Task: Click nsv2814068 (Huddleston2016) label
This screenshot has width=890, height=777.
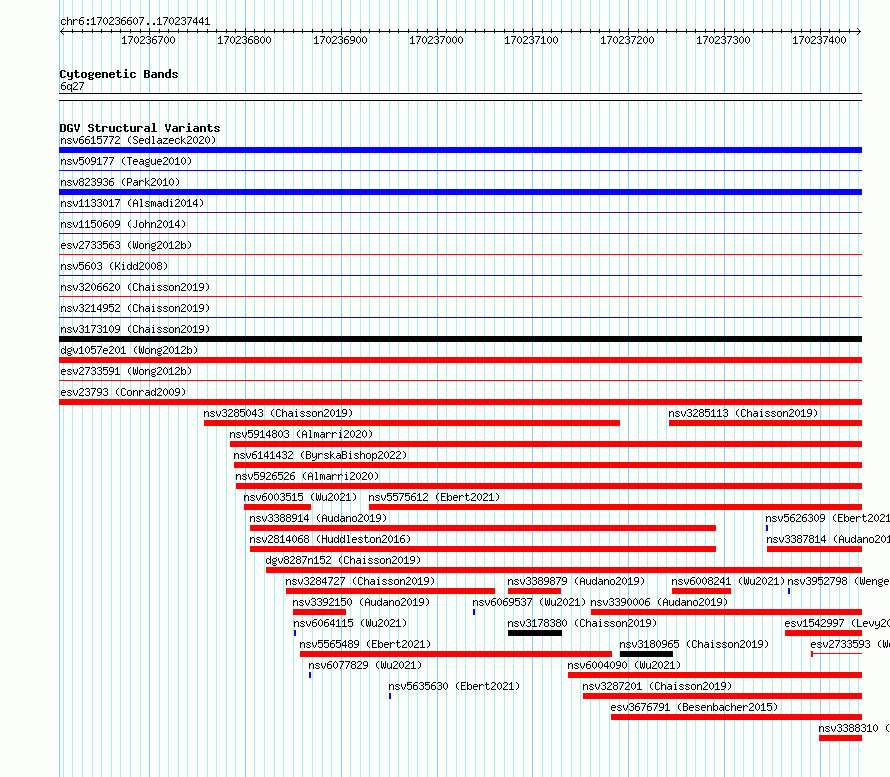Action: pos(330,539)
